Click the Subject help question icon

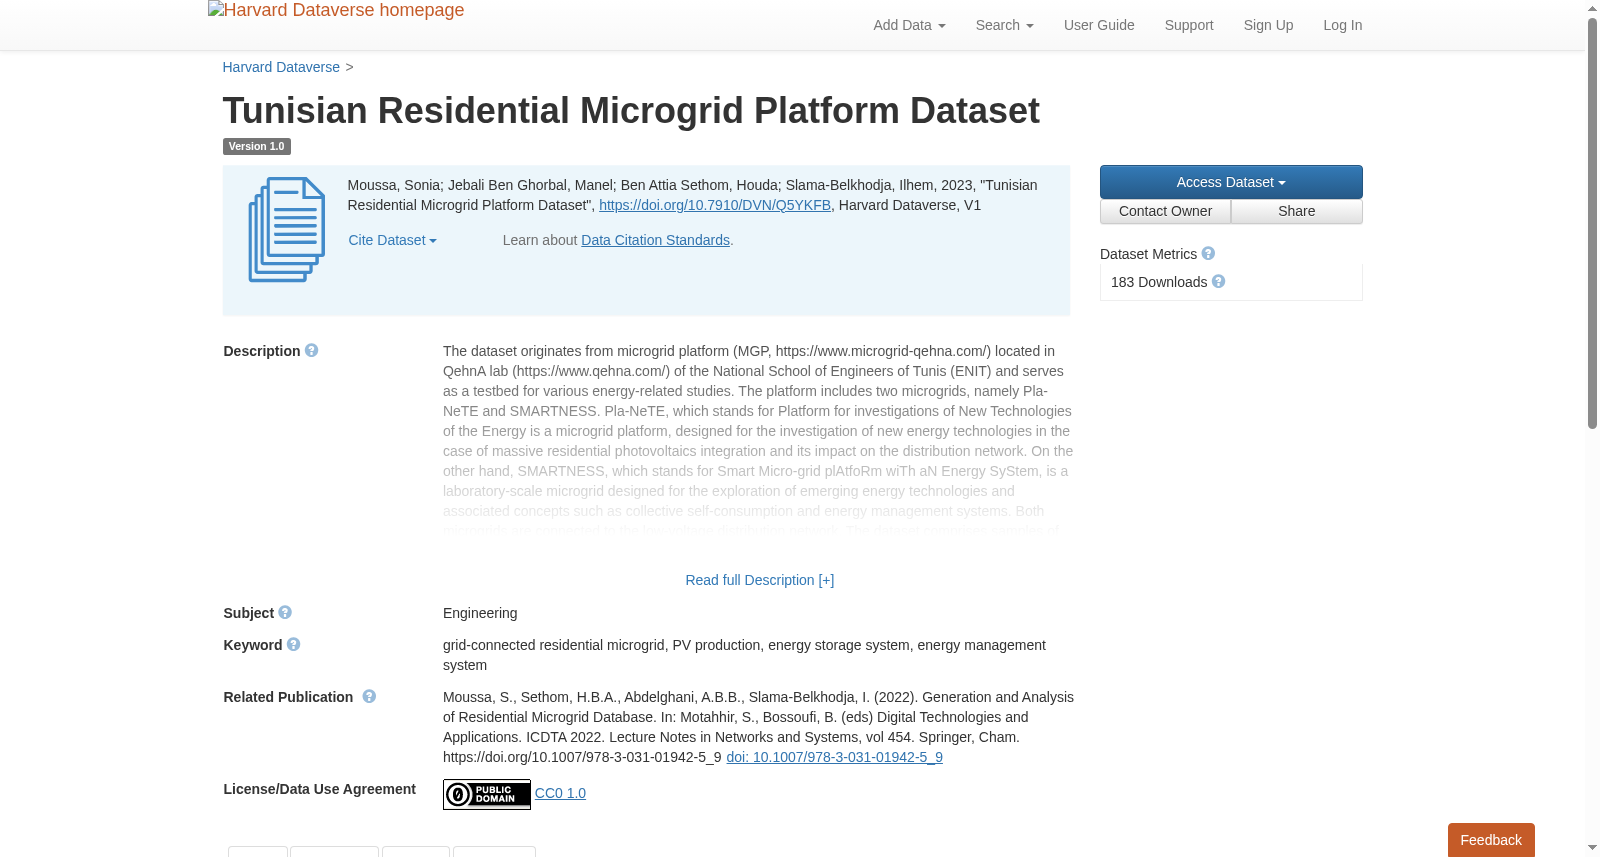point(285,613)
